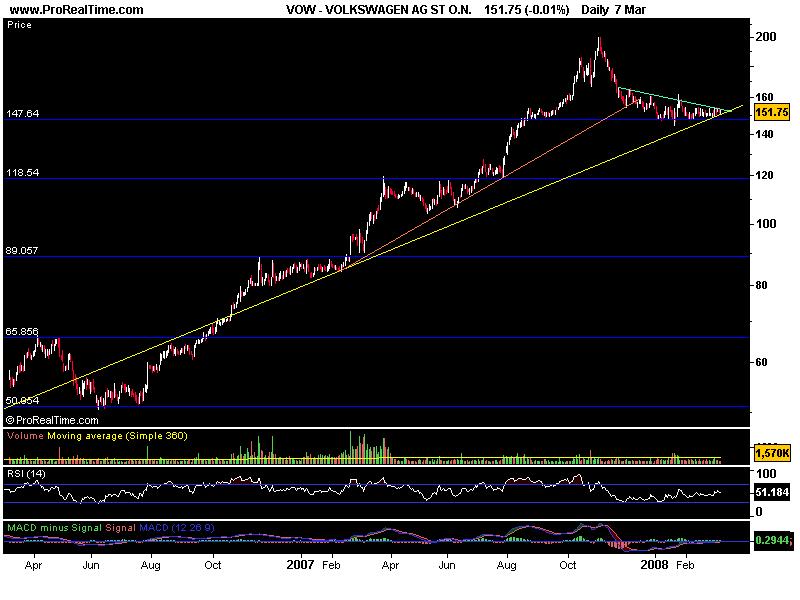800x600 pixels.
Task: Click the Volume indicator label
Action: [26, 436]
